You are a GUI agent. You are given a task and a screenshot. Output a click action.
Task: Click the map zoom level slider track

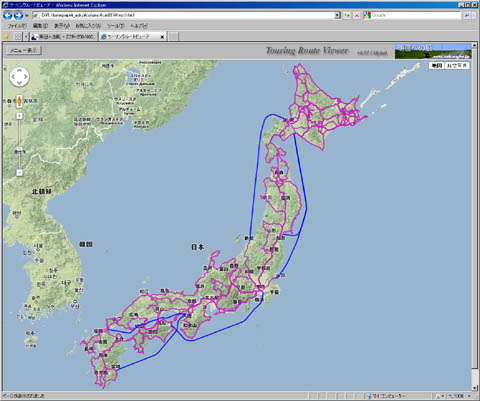coord(19,144)
